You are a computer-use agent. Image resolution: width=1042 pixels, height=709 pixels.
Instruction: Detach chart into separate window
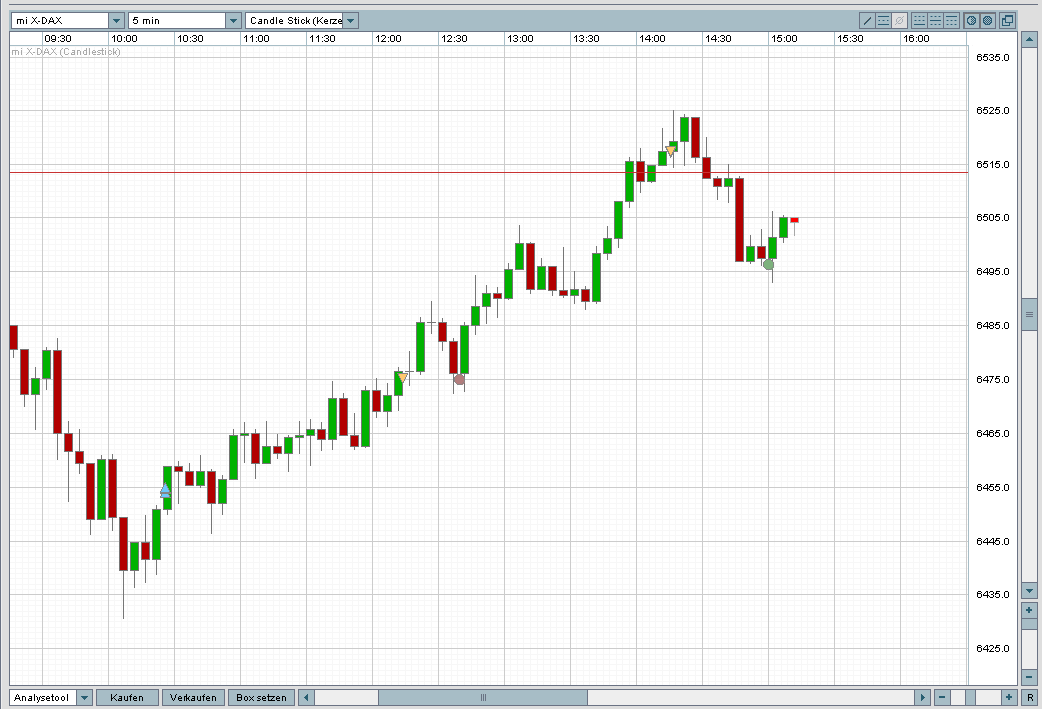(x=1007, y=21)
